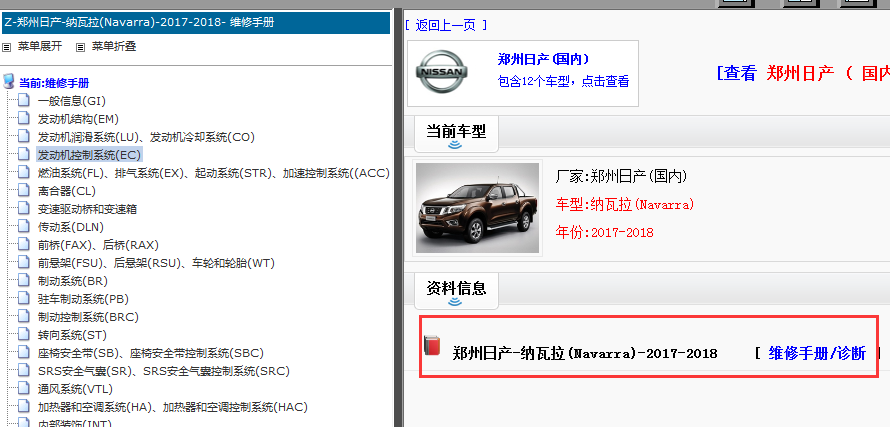Click 包含12个车型,点击查看 link
The height and width of the screenshot is (427, 890).
tap(564, 81)
